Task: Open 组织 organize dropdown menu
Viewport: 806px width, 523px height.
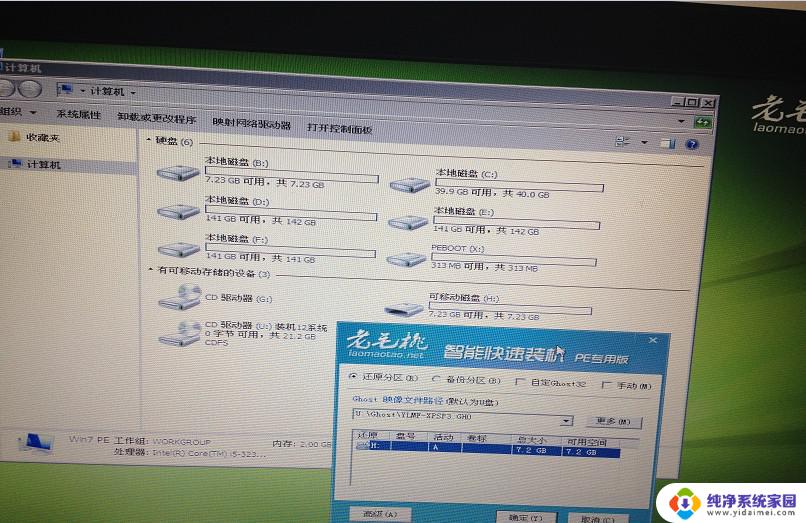Action: [17, 111]
